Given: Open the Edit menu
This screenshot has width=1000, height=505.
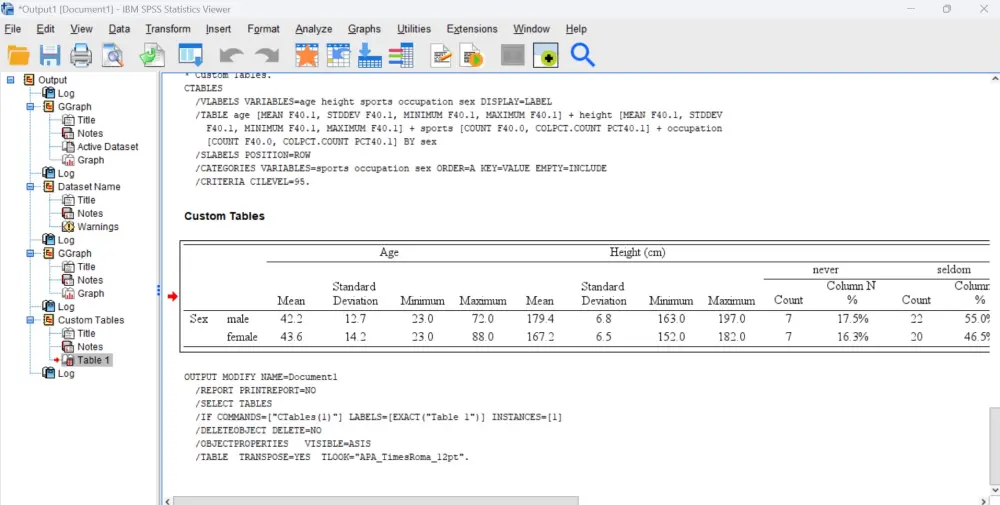Looking at the screenshot, I should (x=45, y=29).
